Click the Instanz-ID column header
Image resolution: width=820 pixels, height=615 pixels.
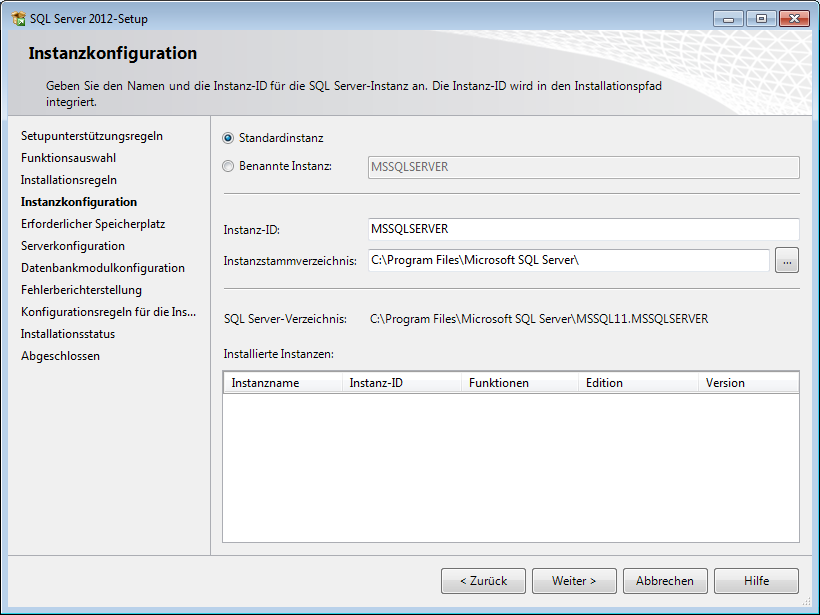point(401,383)
